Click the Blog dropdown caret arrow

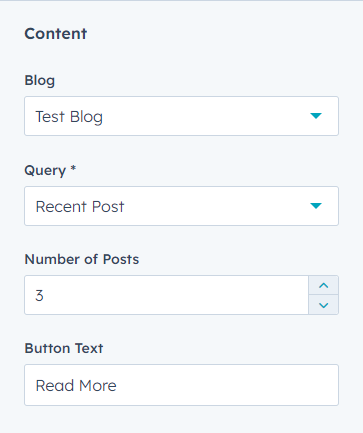click(x=316, y=116)
